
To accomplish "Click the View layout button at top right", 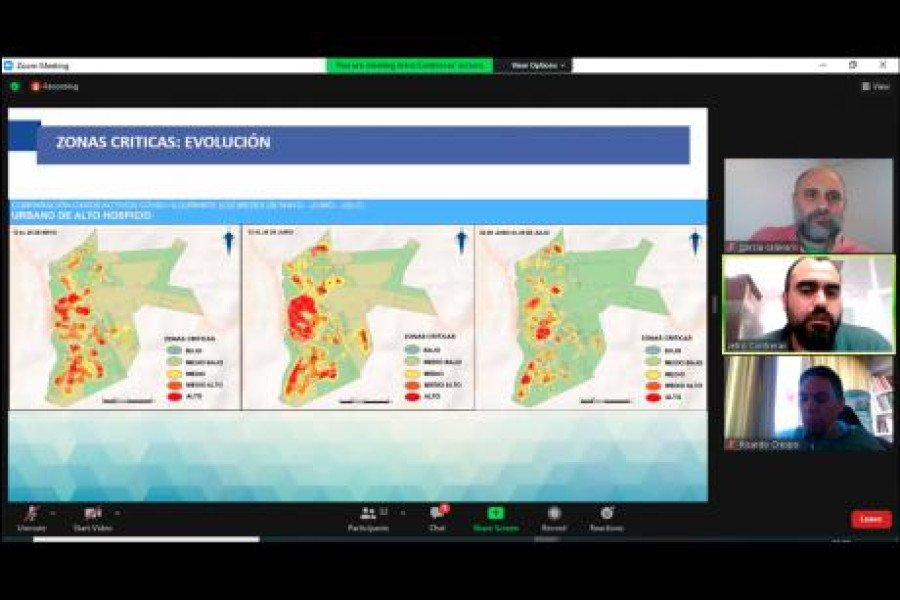I will [875, 87].
